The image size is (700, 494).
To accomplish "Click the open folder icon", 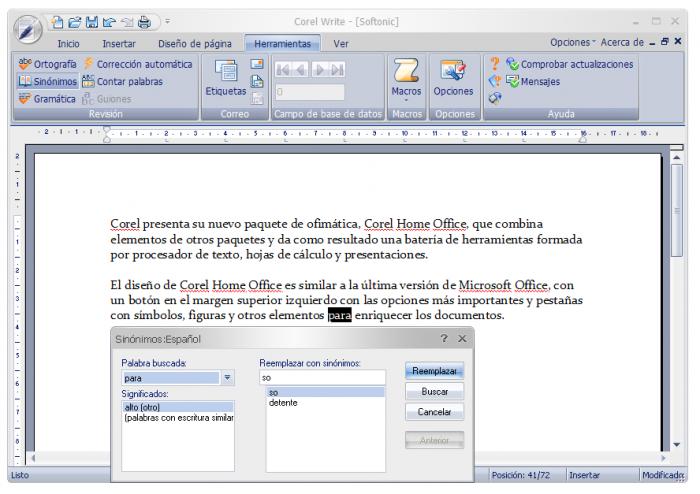I will coord(75,22).
